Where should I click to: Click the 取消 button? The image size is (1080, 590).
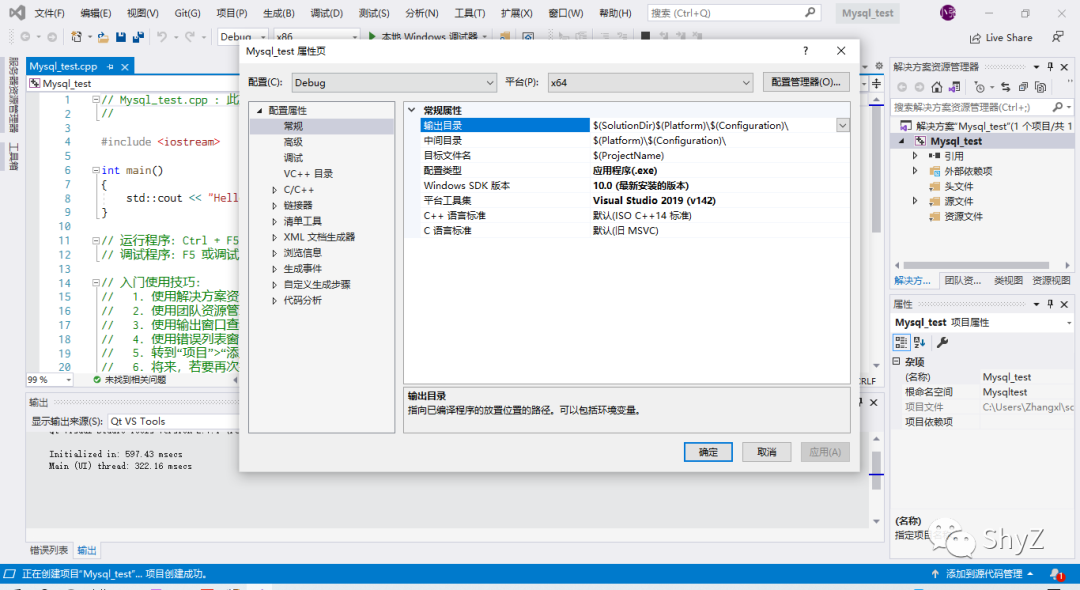pos(767,452)
